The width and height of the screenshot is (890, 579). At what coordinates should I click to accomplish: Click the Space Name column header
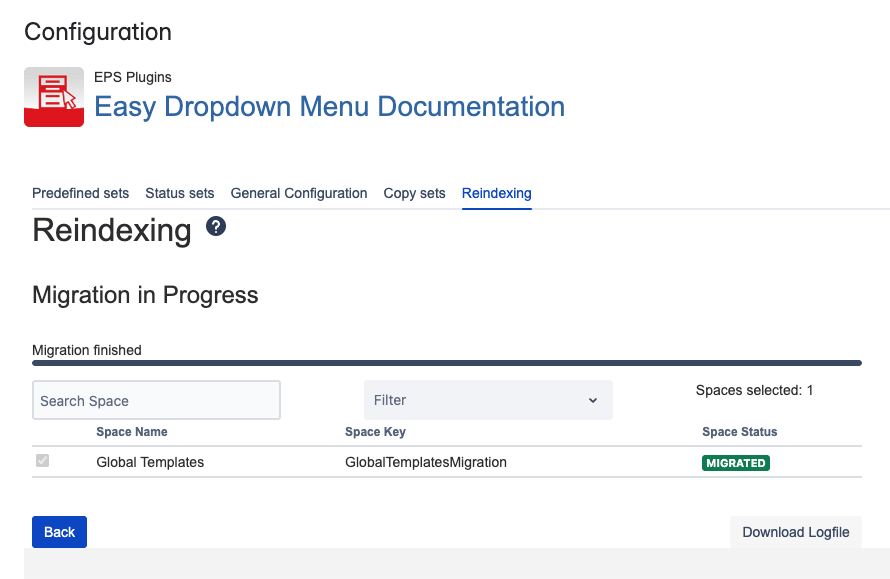(x=132, y=432)
